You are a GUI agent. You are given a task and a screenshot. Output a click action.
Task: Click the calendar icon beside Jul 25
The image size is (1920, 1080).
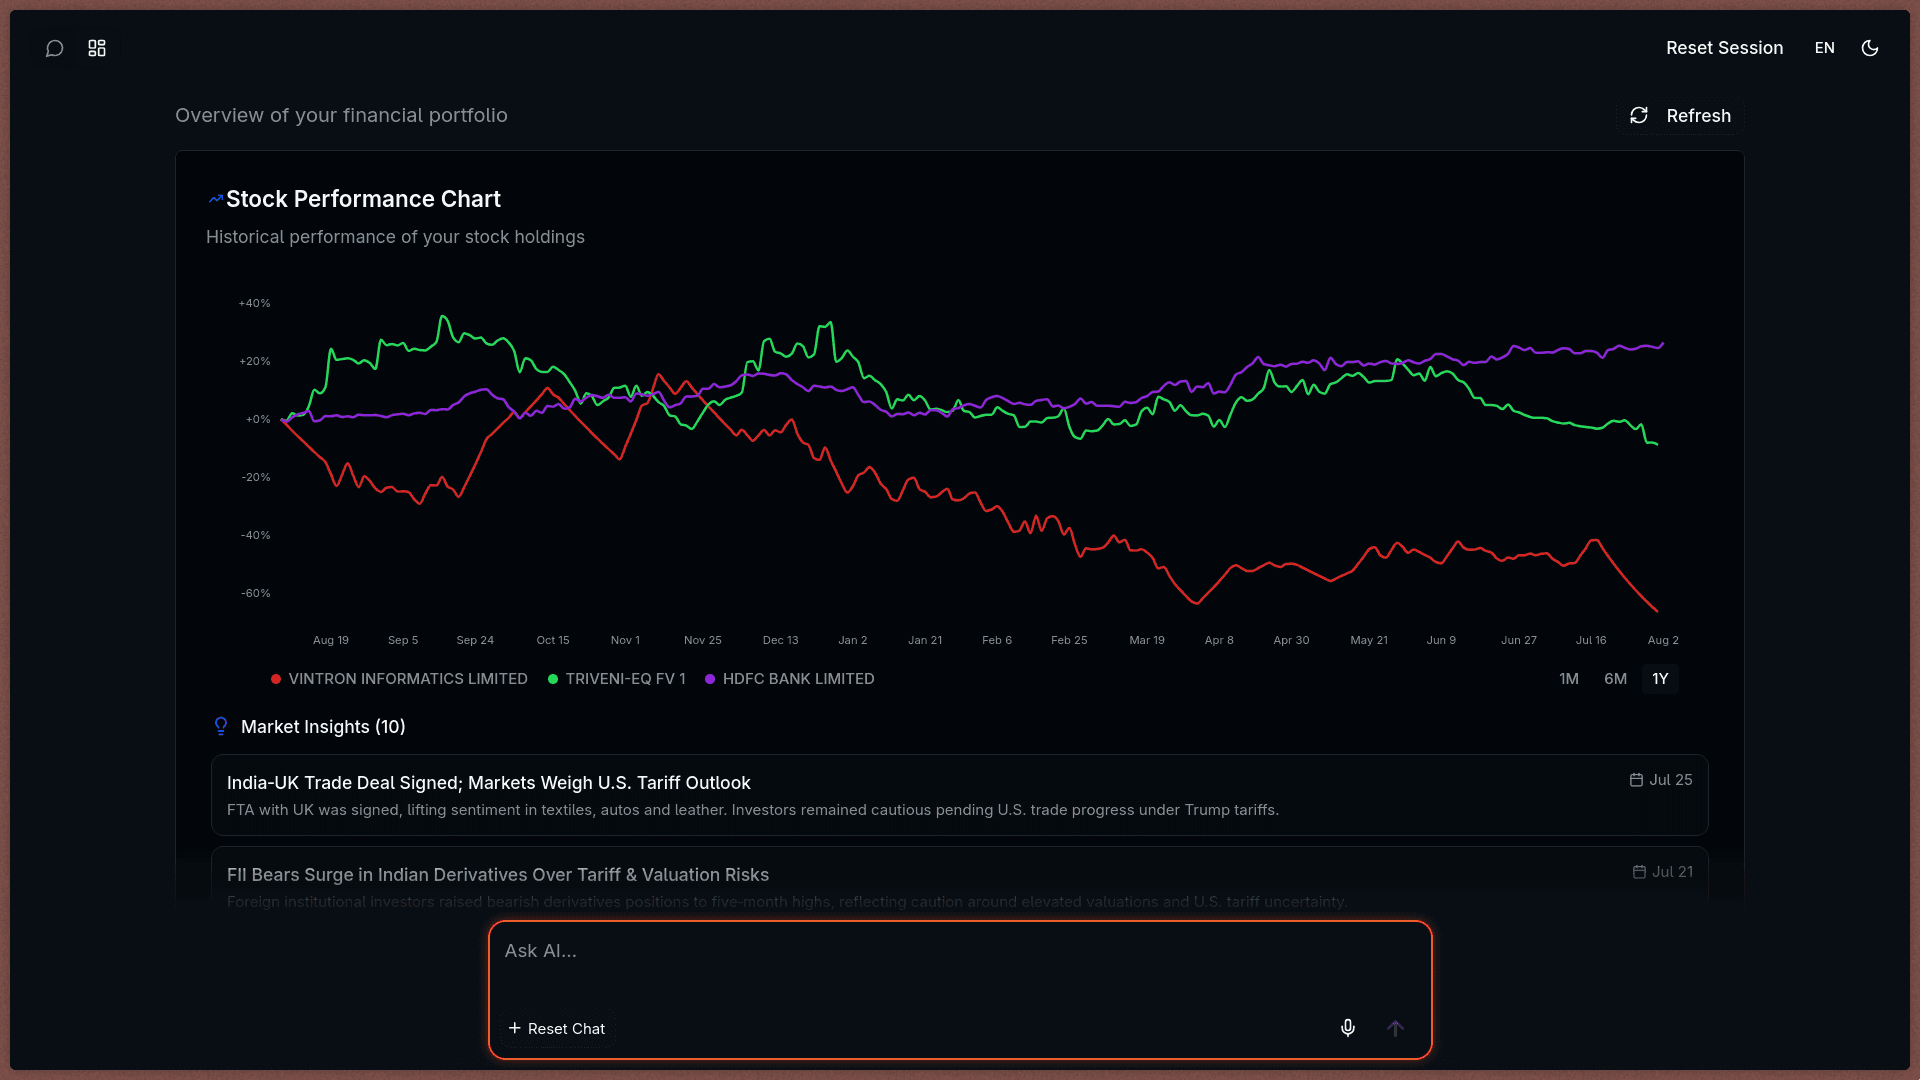tap(1636, 780)
